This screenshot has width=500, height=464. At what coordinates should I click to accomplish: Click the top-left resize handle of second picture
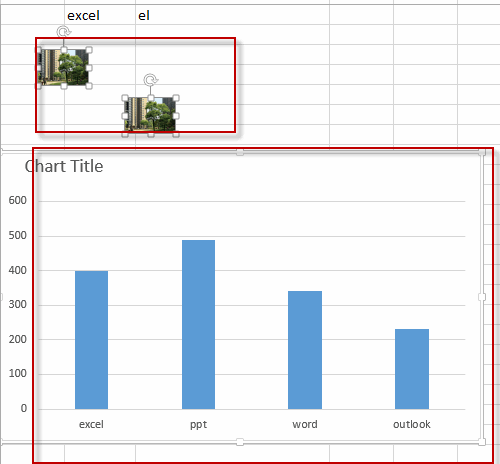click(125, 98)
